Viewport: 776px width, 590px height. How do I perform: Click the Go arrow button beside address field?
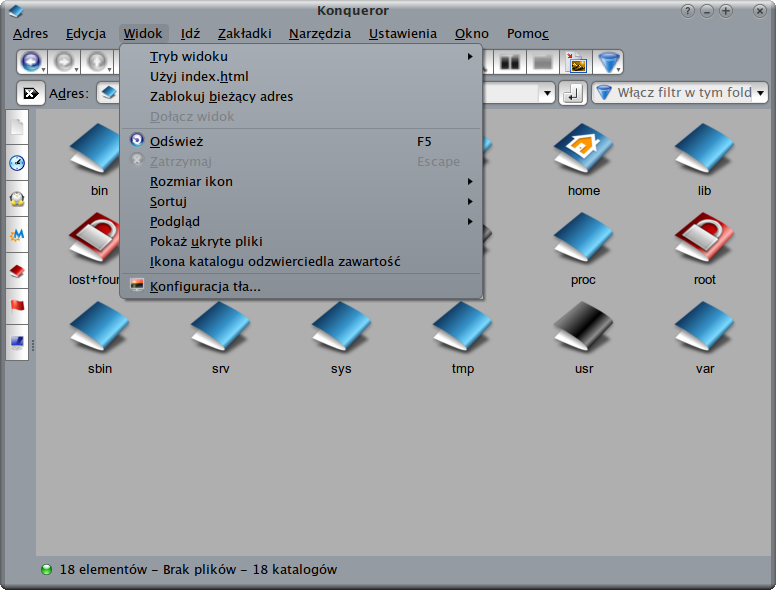click(x=573, y=93)
